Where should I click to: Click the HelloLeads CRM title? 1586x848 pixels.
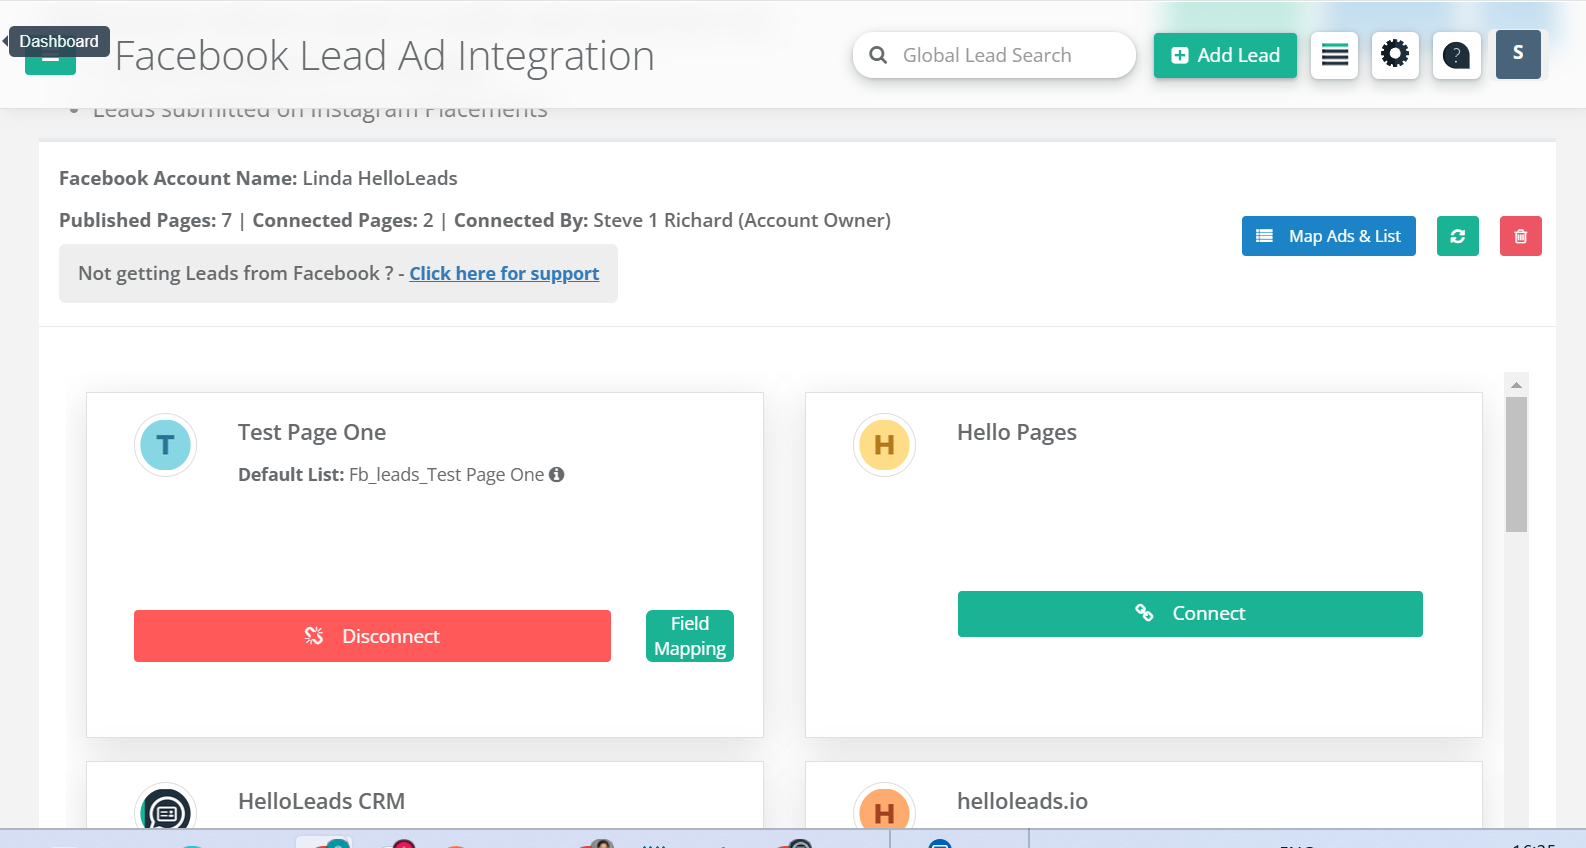point(321,801)
